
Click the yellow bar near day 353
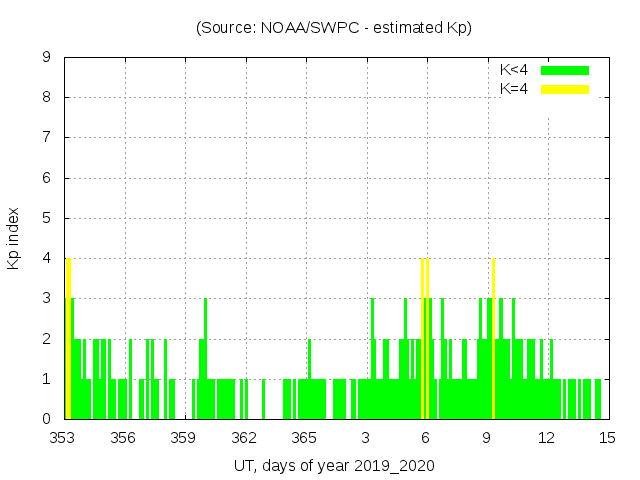tap(68, 340)
